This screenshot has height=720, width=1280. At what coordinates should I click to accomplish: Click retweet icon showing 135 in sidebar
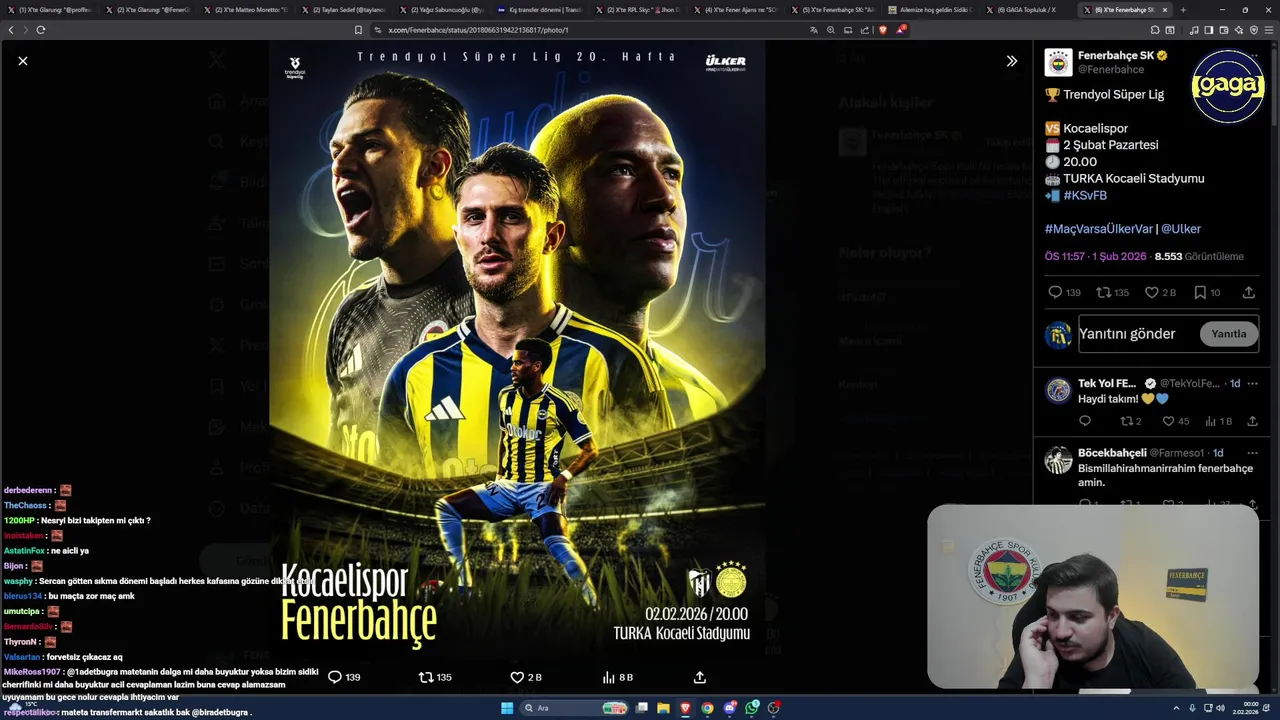coord(1104,292)
